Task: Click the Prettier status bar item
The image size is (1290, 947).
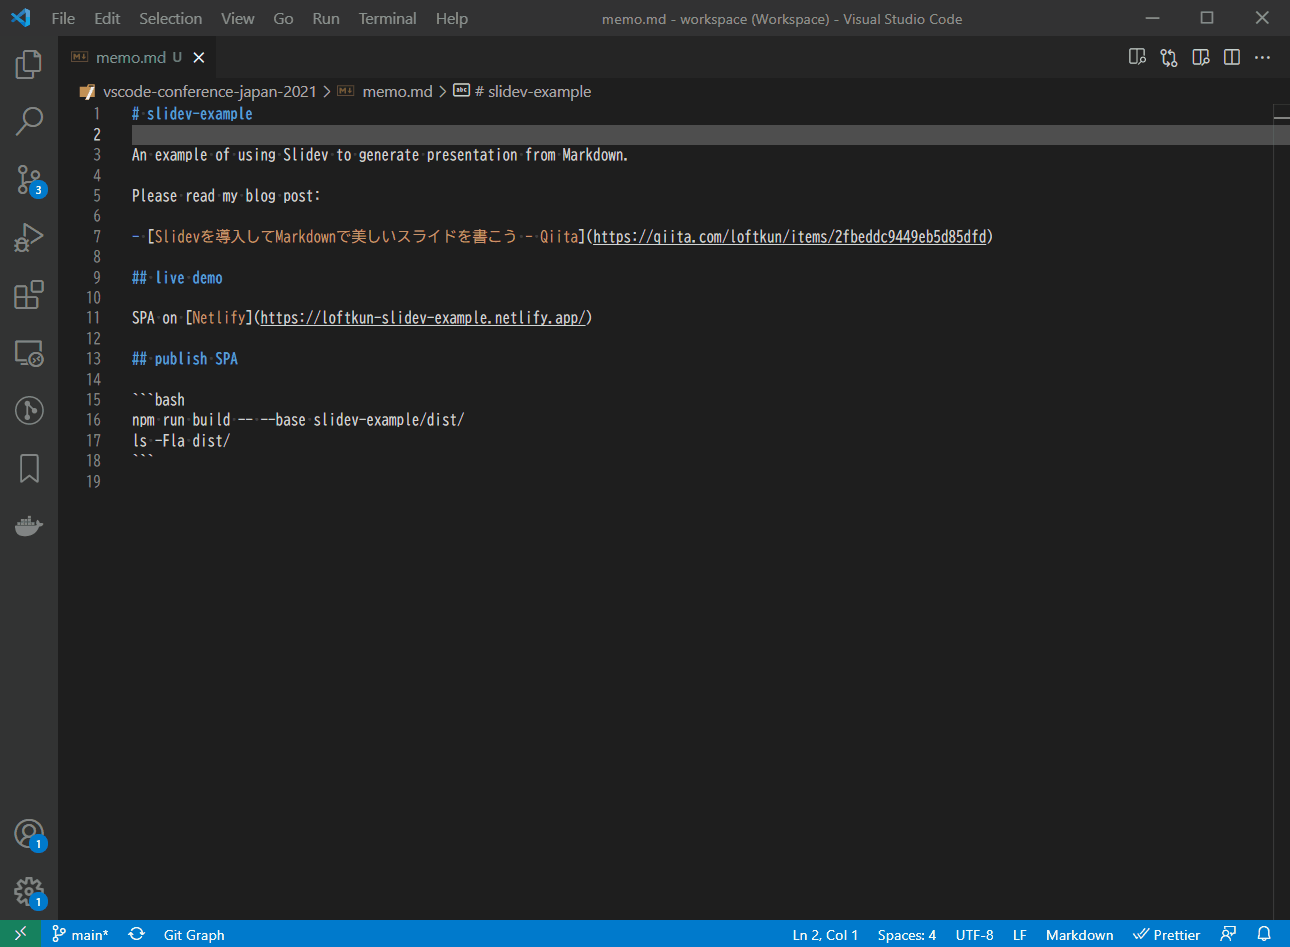Action: point(1167,934)
